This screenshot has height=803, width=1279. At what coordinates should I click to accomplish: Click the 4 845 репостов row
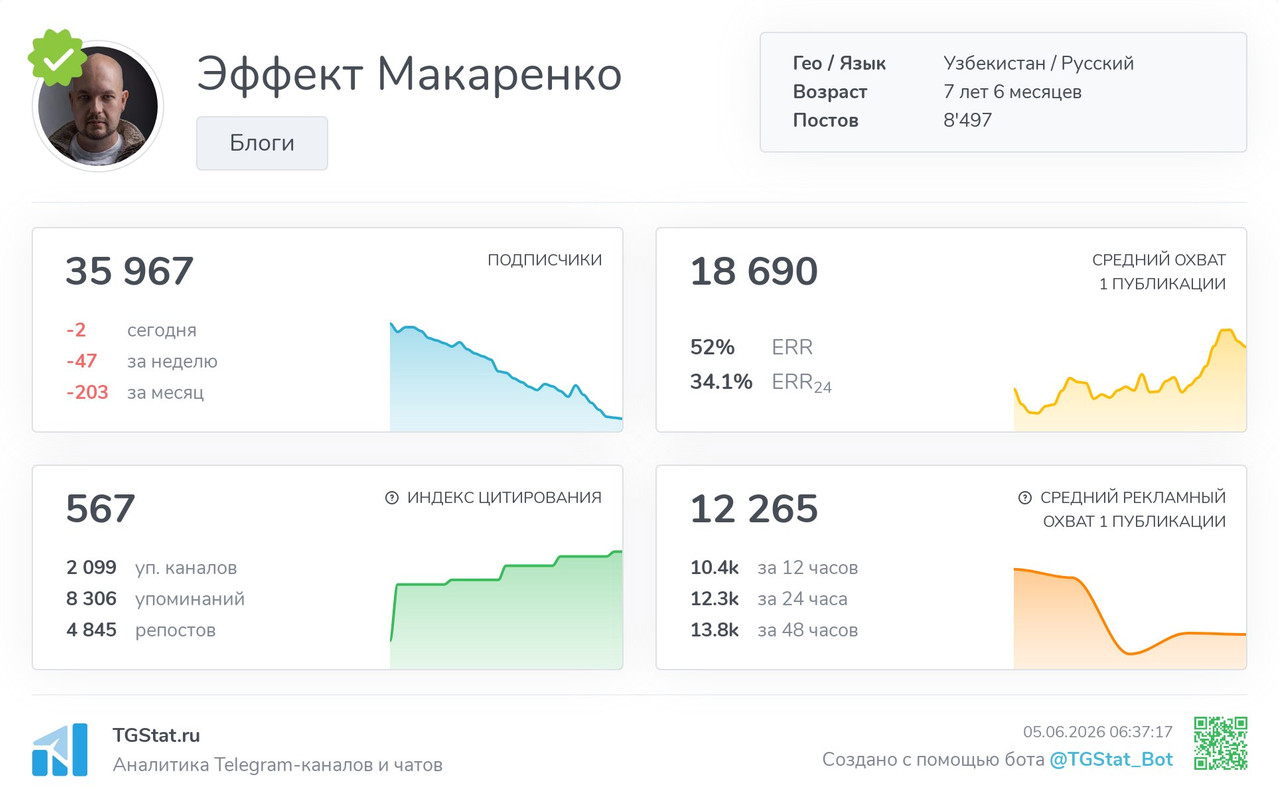click(141, 630)
